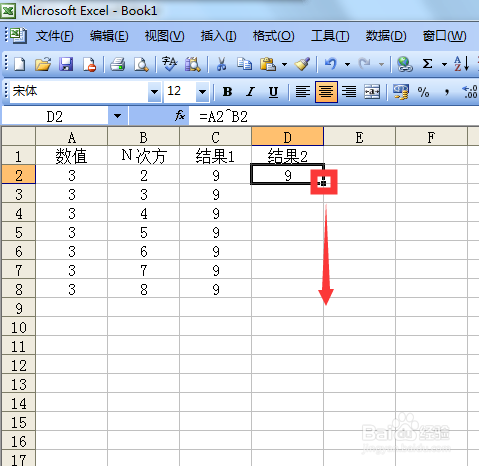Click the font size field showing 12
The width and height of the screenshot is (479, 466).
[180, 91]
